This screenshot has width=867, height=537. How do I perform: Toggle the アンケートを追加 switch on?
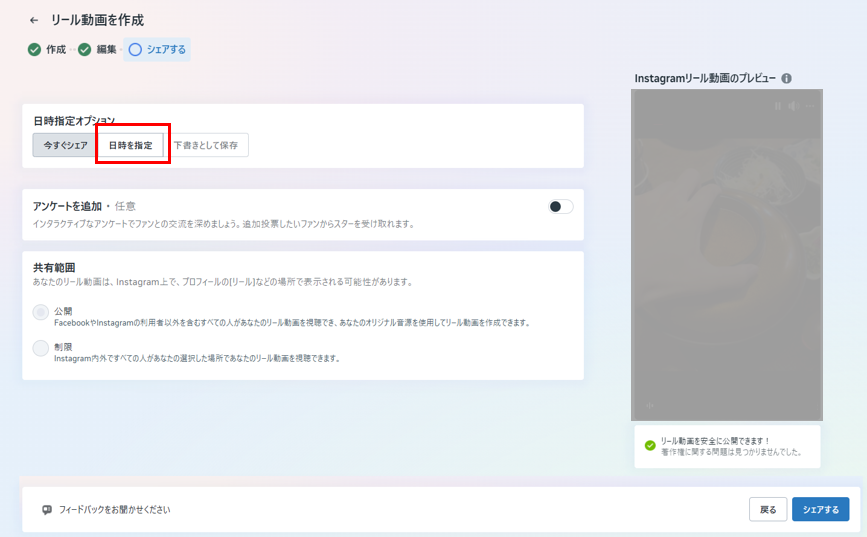(560, 206)
